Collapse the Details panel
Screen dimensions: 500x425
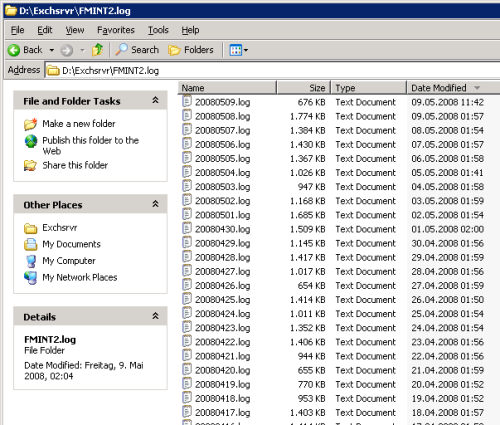pyautogui.click(x=155, y=316)
